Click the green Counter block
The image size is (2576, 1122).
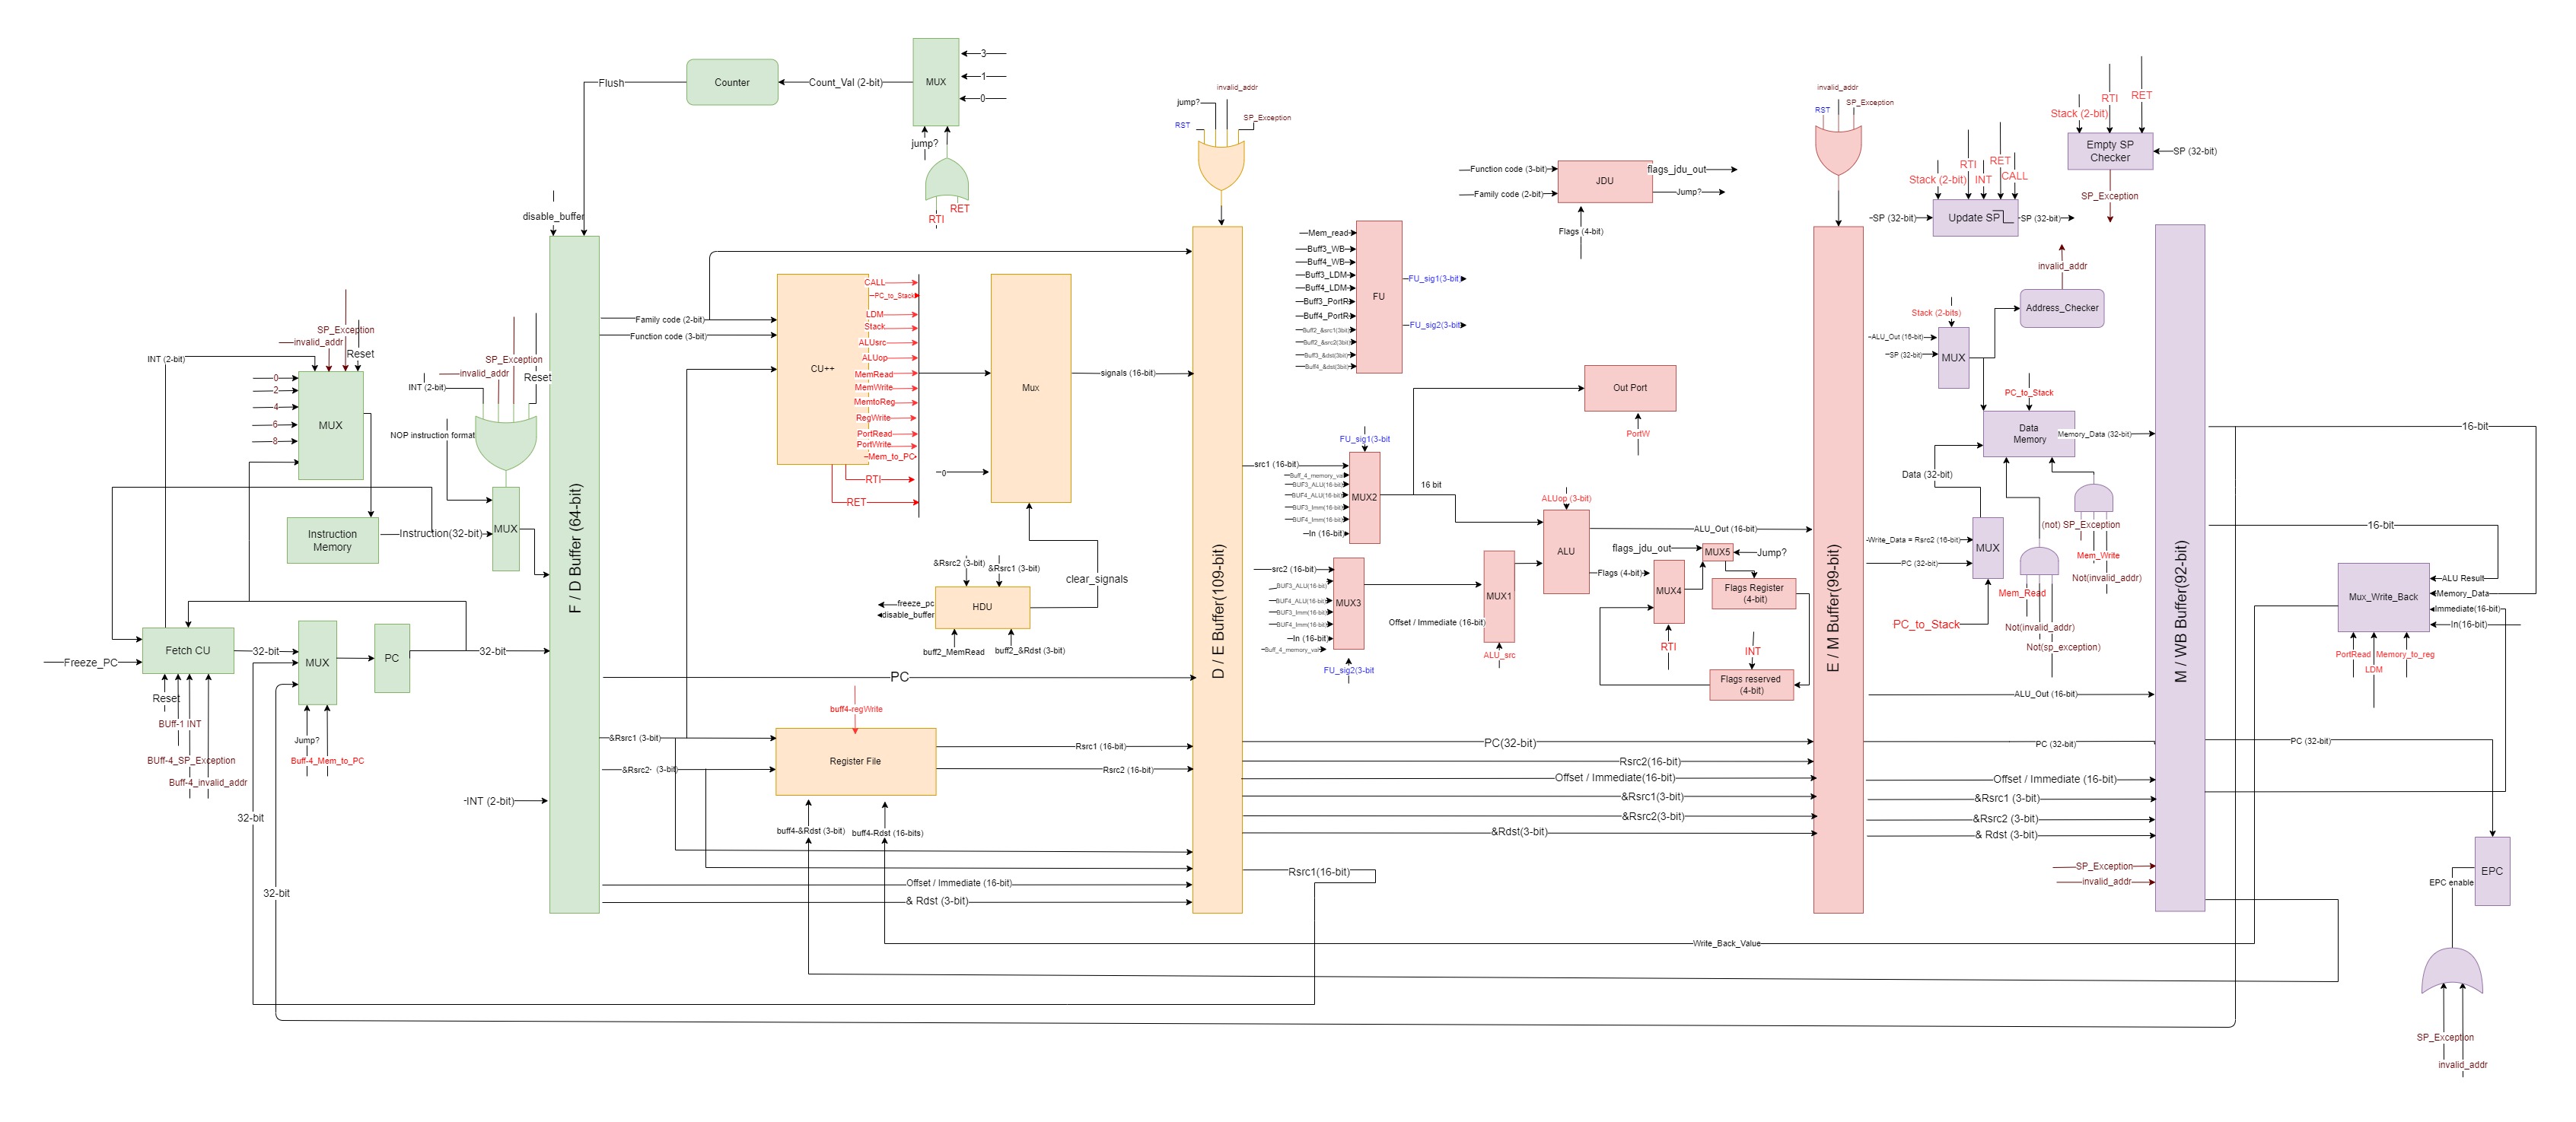[x=731, y=82]
